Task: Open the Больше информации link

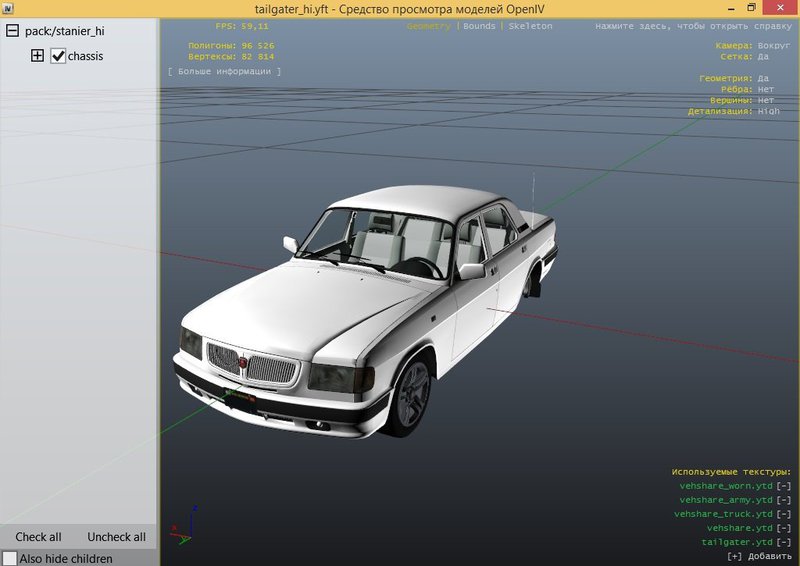Action: pyautogui.click(x=224, y=71)
